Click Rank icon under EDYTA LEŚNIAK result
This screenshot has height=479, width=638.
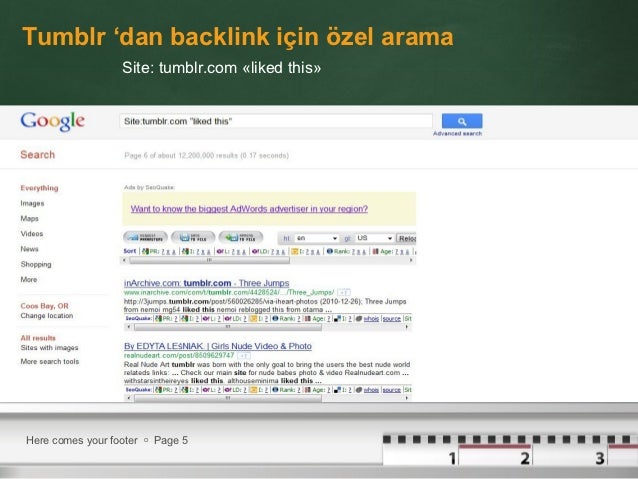[275, 390]
